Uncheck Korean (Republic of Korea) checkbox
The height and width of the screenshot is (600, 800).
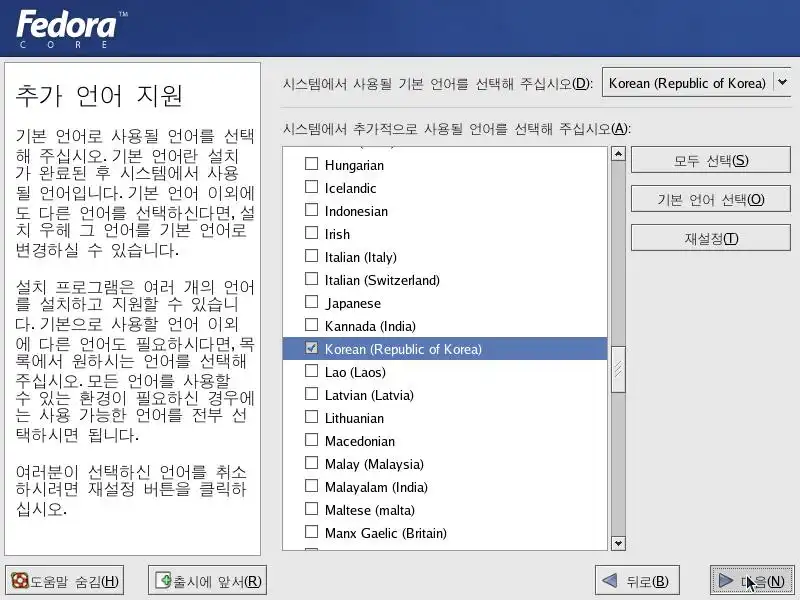(311, 348)
